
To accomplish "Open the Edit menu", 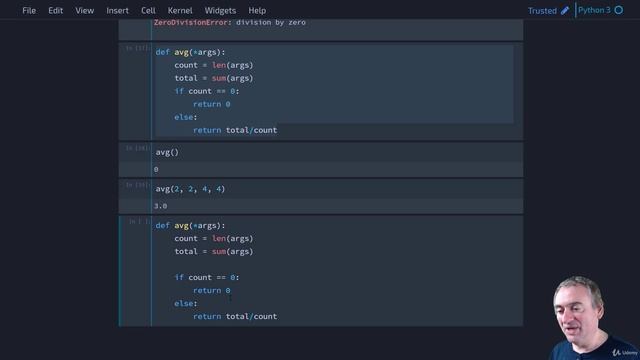I will coord(56,11).
